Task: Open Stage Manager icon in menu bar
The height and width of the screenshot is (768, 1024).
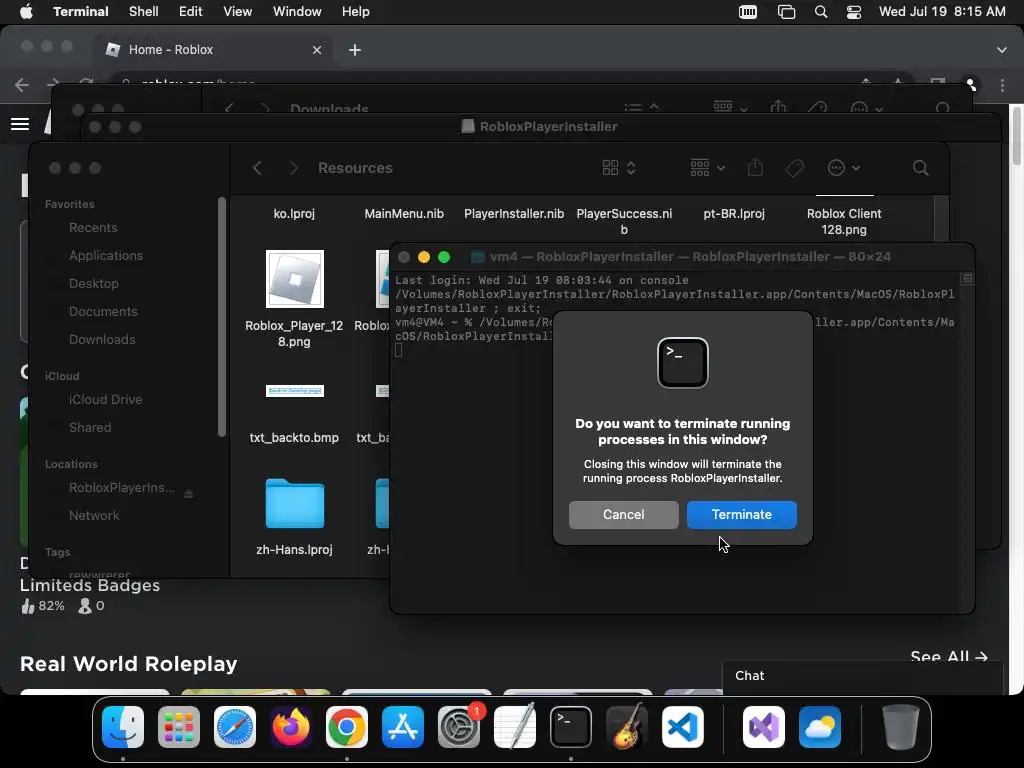Action: 786,12
